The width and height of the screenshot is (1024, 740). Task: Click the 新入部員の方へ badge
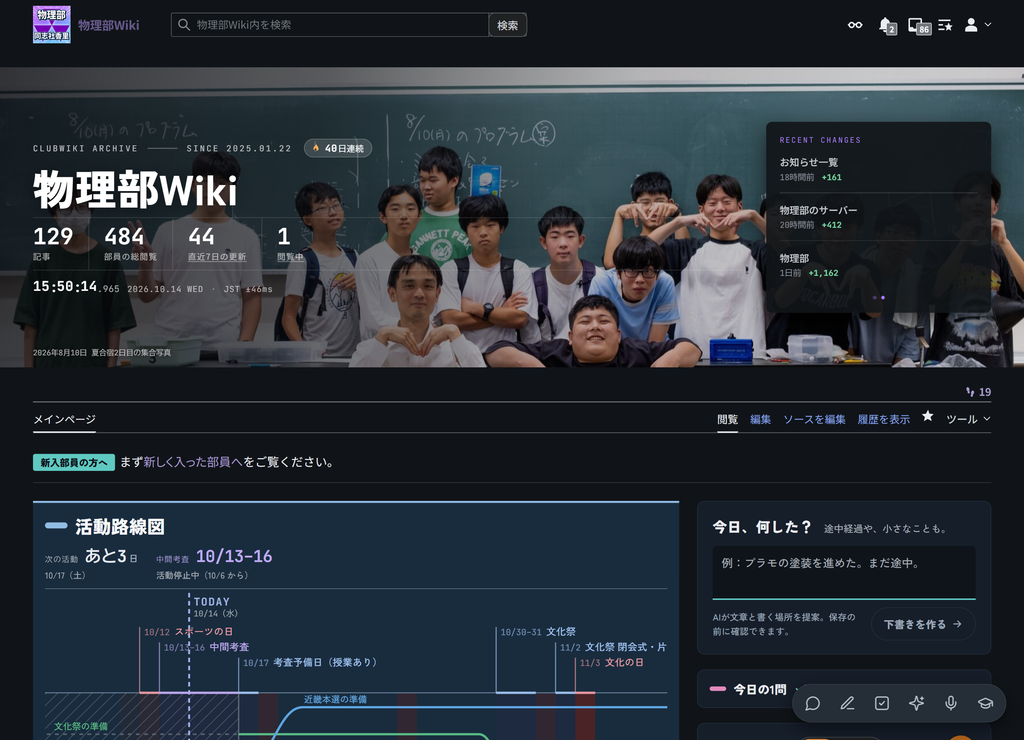point(74,462)
